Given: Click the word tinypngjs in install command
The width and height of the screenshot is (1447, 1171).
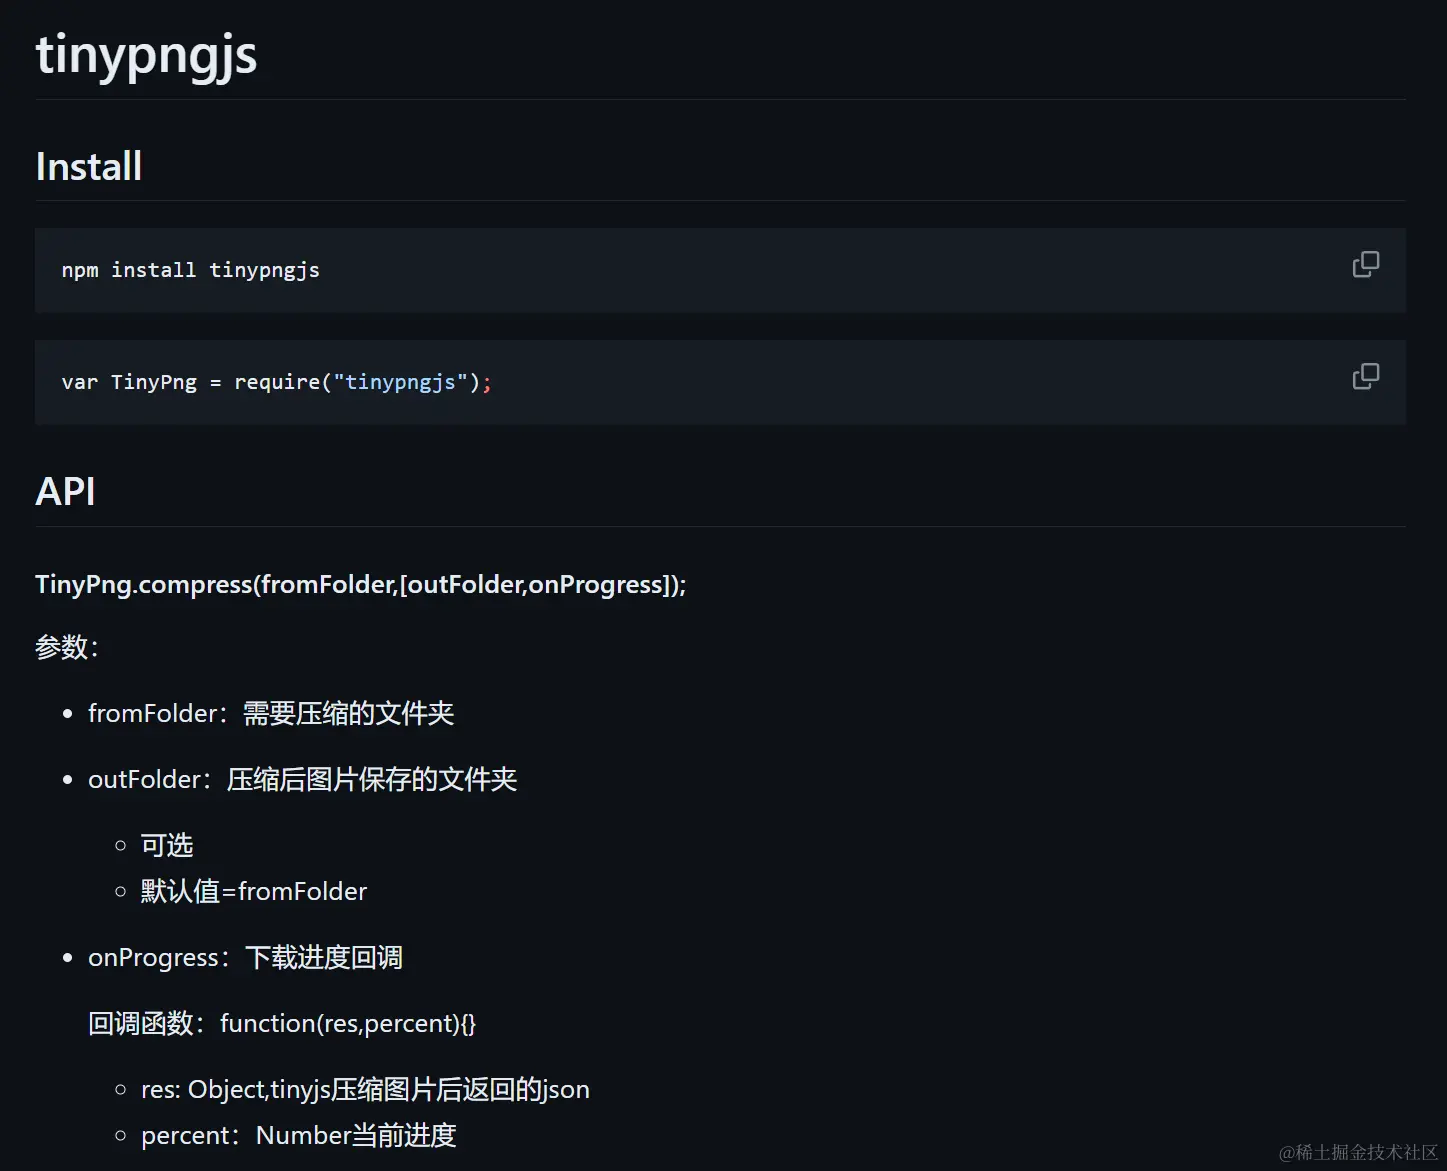Looking at the screenshot, I should 265,270.
